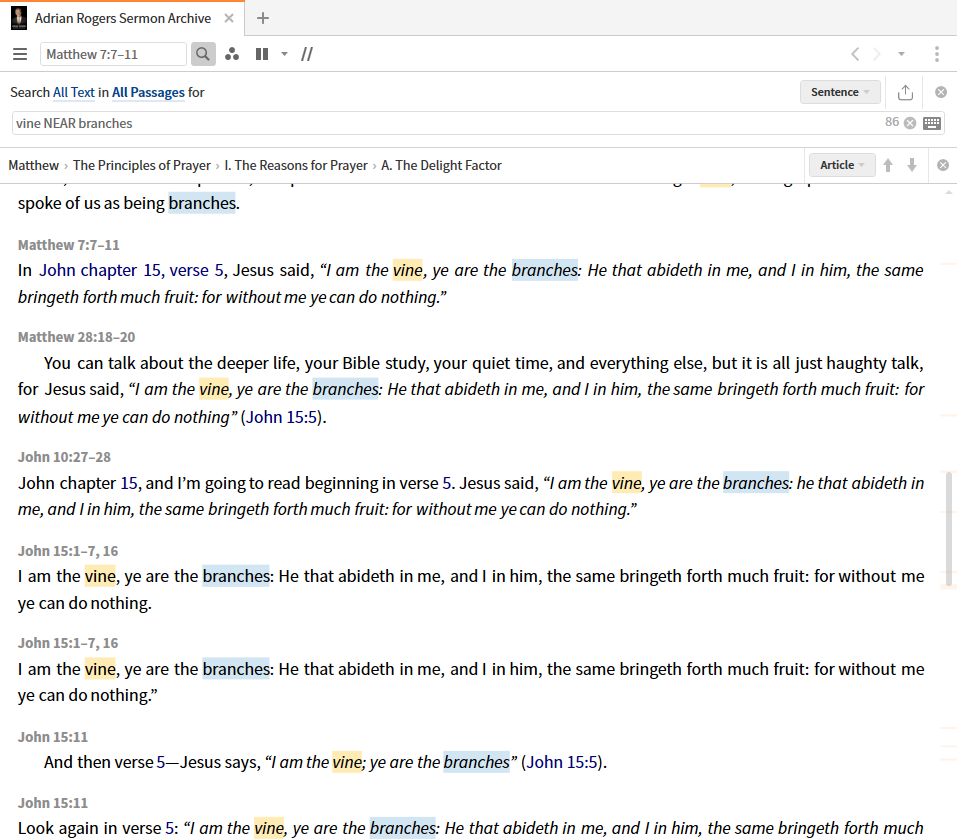
Task: Click the Matthew breadcrumb
Action: tap(34, 165)
